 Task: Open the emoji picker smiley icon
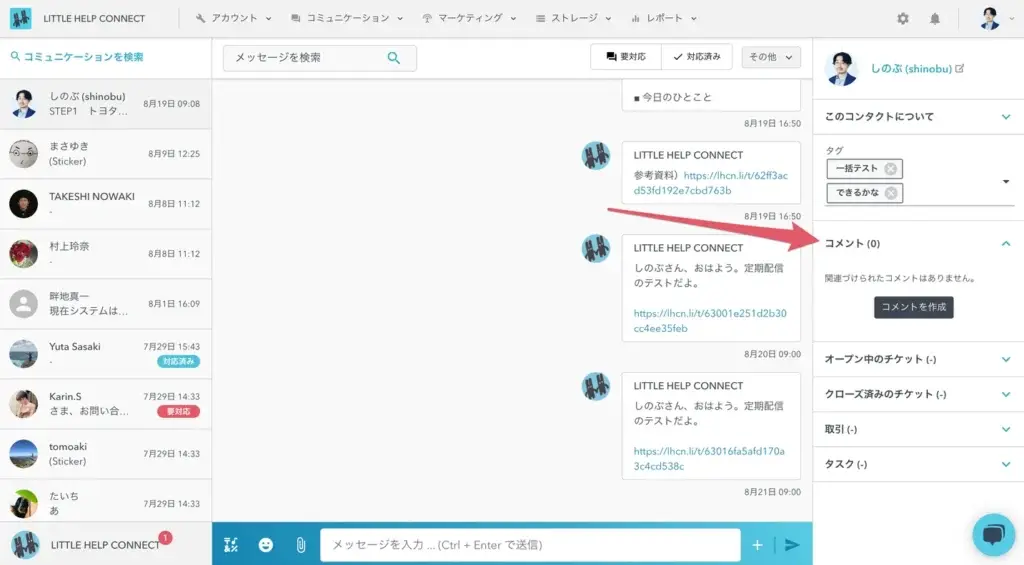pyautogui.click(x=265, y=545)
